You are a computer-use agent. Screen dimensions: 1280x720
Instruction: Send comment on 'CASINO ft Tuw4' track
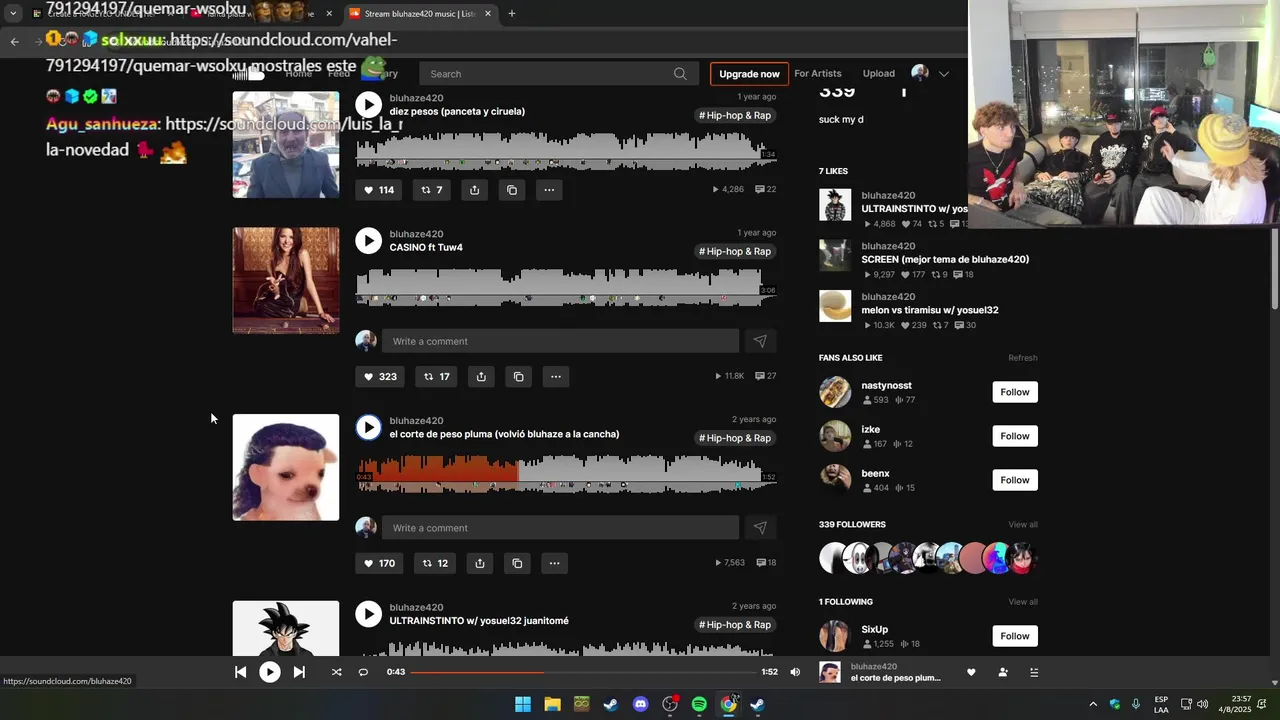tap(760, 341)
